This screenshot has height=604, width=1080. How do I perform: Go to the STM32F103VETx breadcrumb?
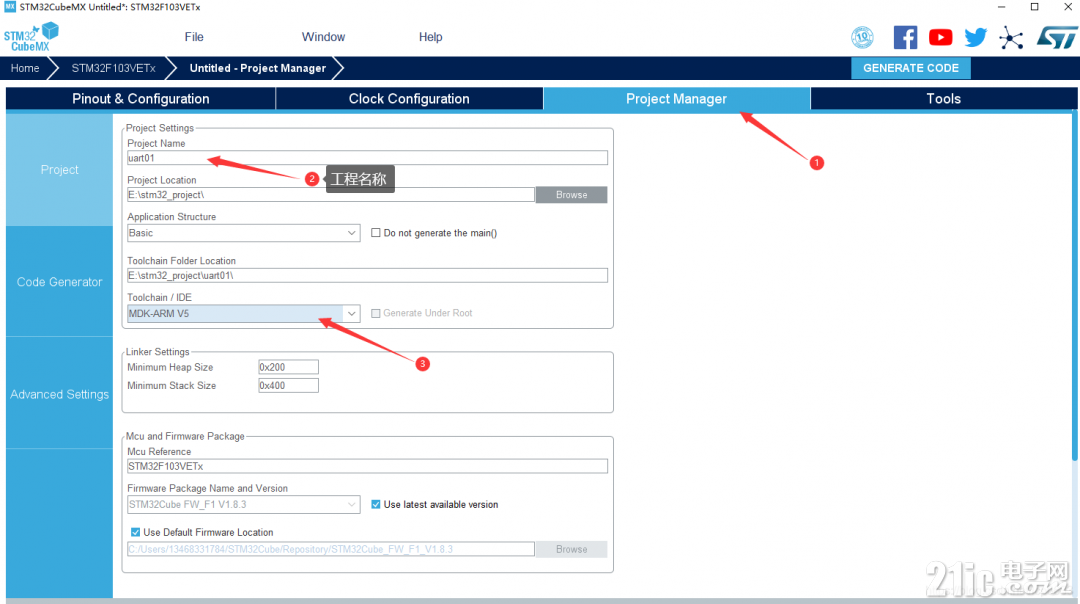(x=114, y=68)
